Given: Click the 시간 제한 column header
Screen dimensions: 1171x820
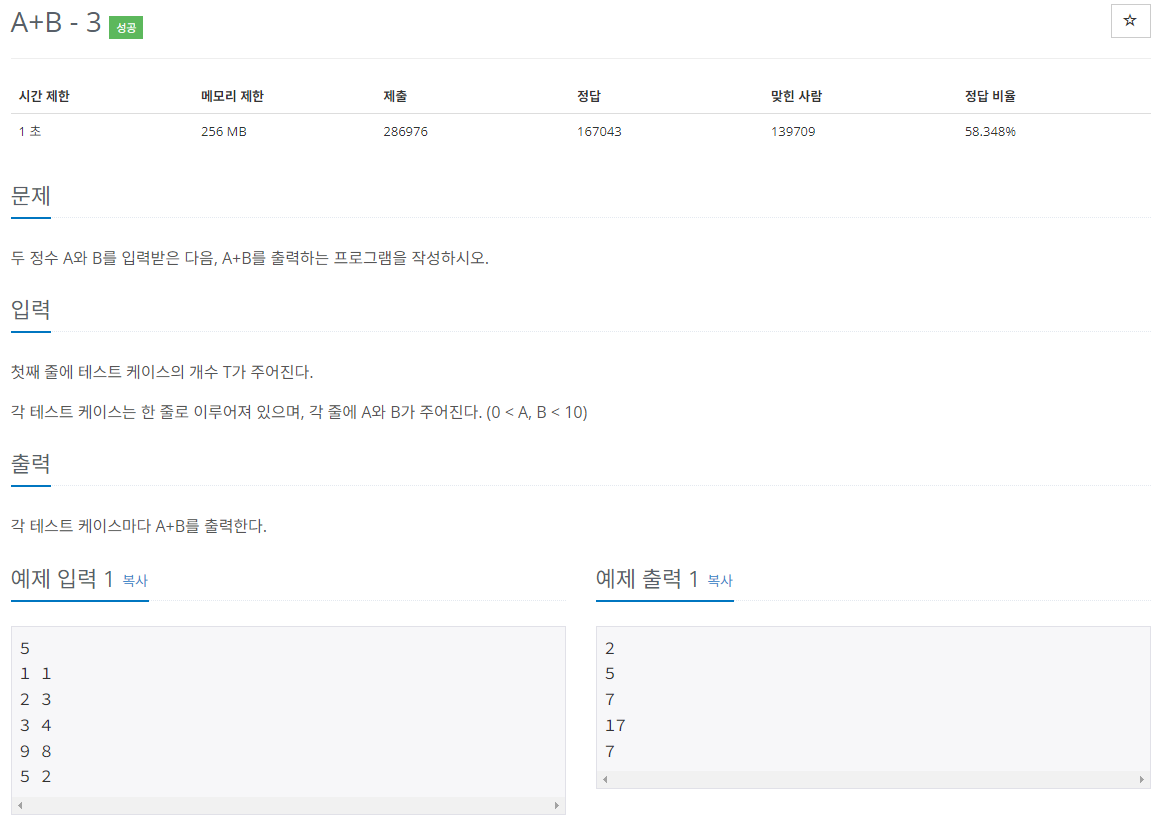Looking at the screenshot, I should pos(44,96).
